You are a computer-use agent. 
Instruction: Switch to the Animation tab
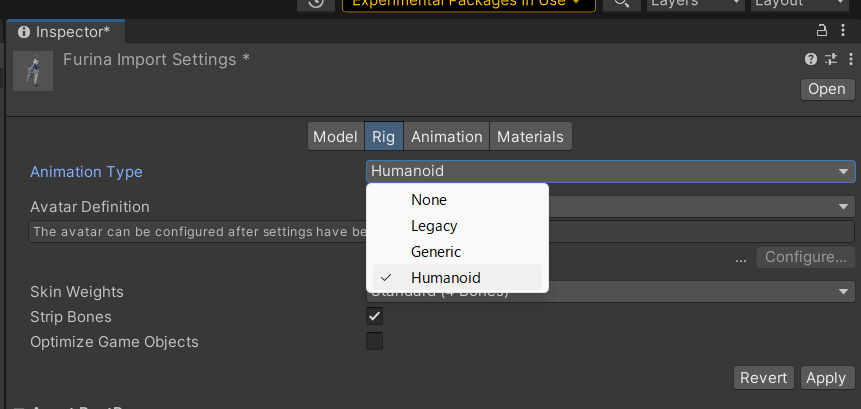click(x=446, y=137)
